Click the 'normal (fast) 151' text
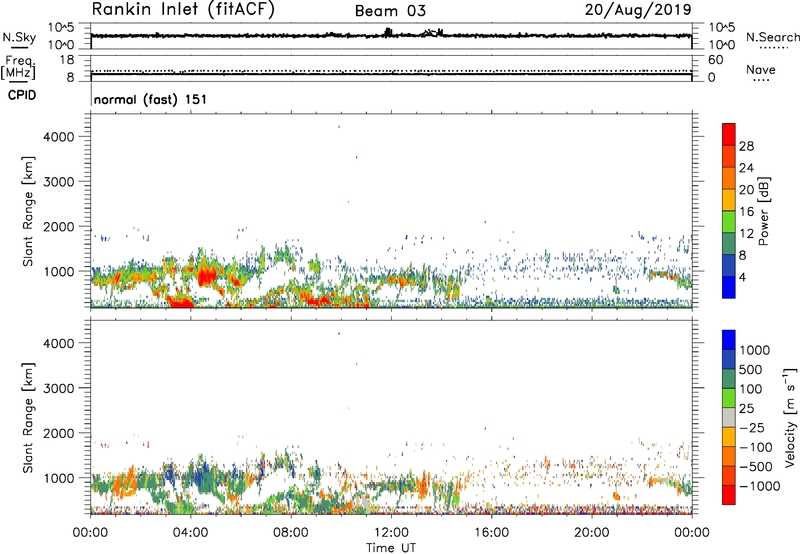The width and height of the screenshot is (800, 554). (151, 99)
